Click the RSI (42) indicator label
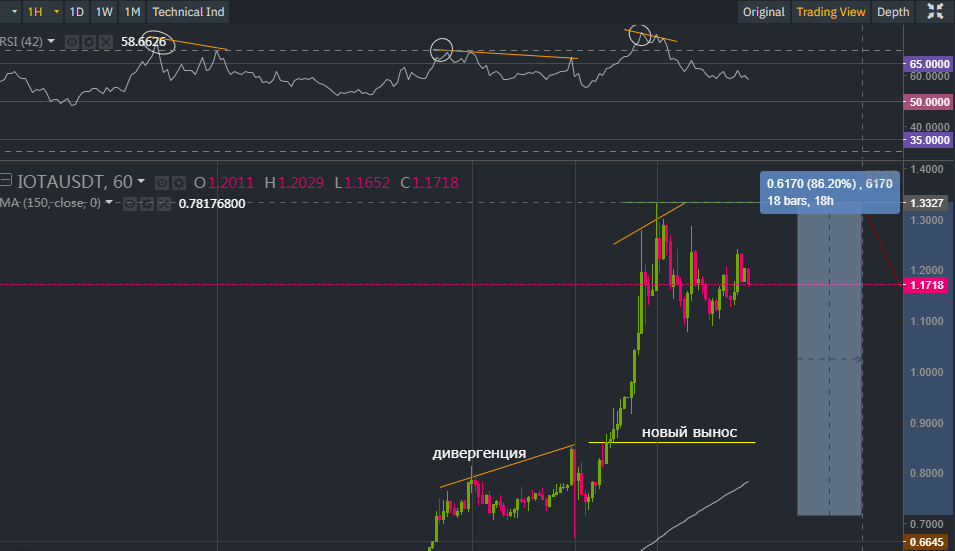This screenshot has width=955, height=551. pyautogui.click(x=21, y=41)
